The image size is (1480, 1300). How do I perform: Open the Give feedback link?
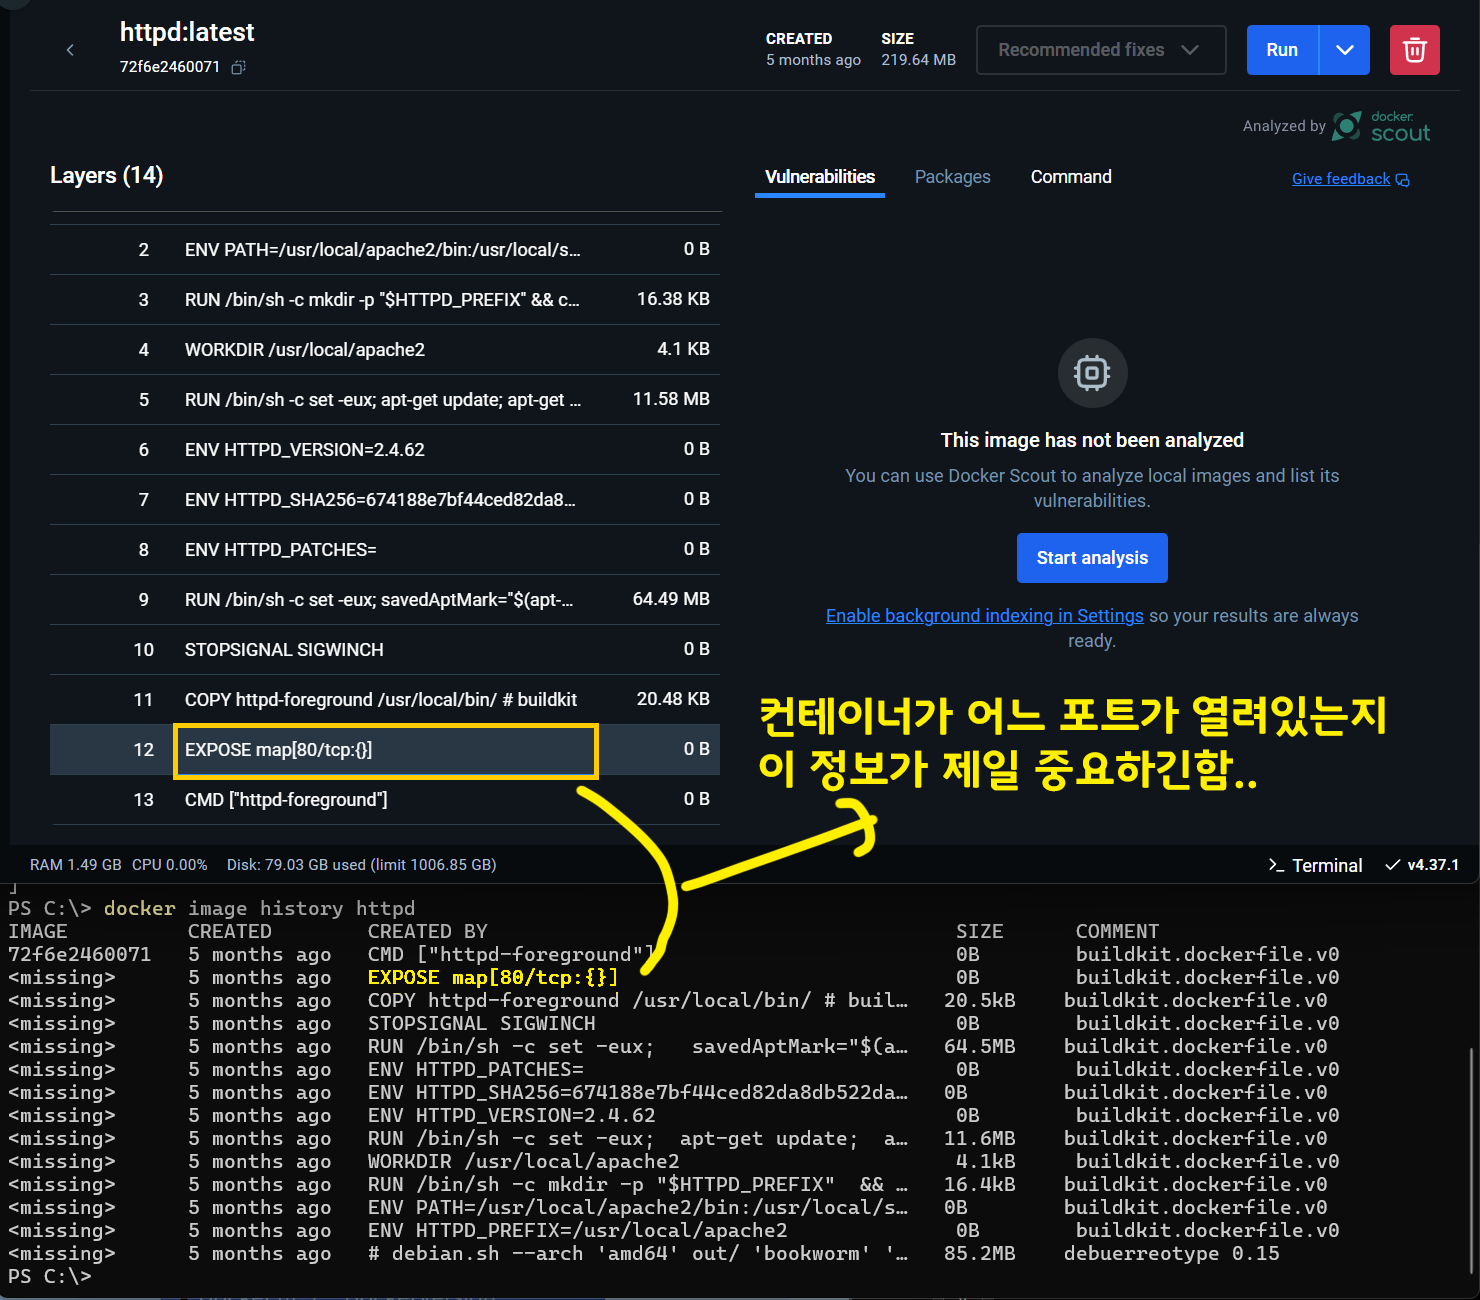coord(1350,179)
